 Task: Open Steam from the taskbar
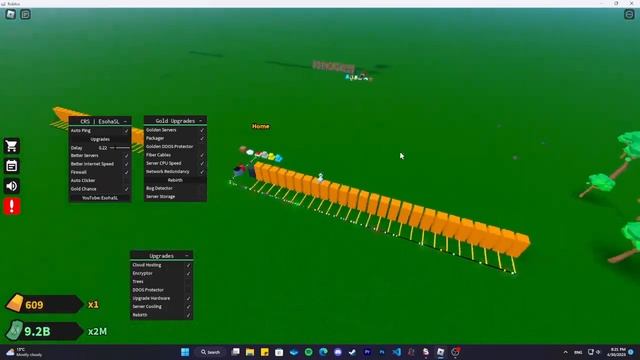(352, 352)
